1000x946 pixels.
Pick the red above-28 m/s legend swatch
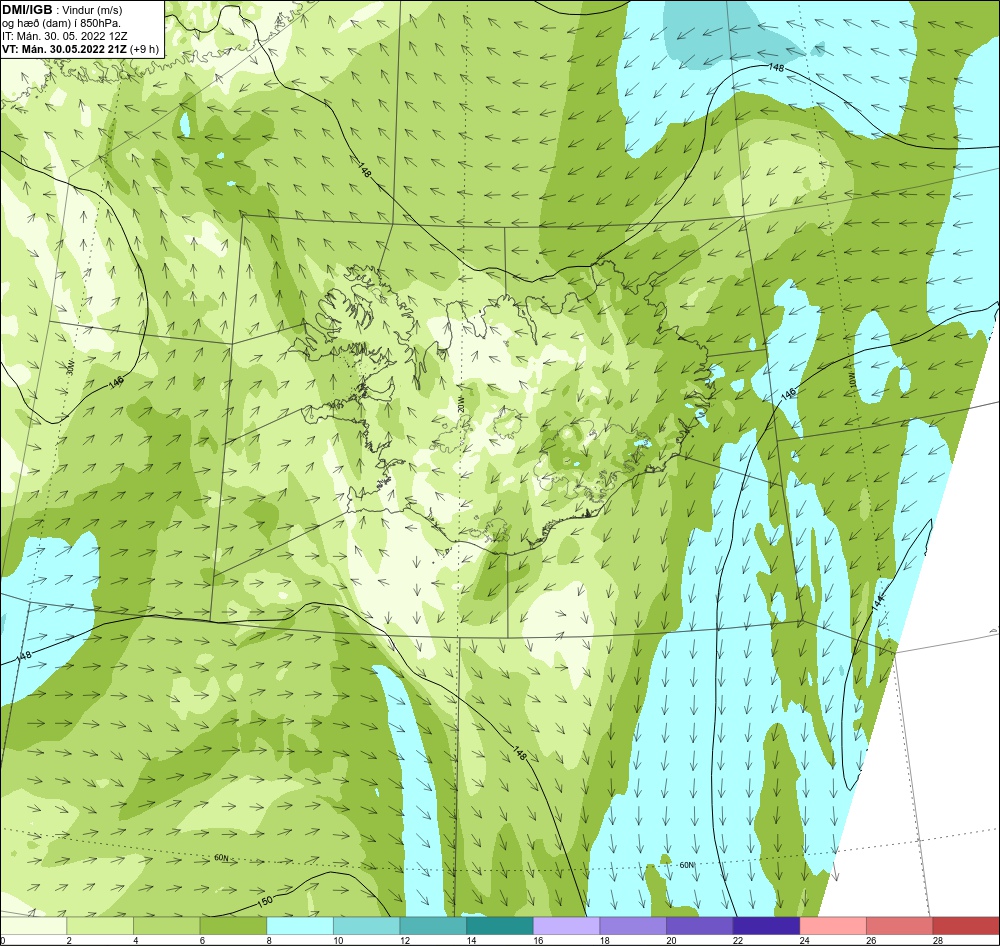[x=966, y=926]
